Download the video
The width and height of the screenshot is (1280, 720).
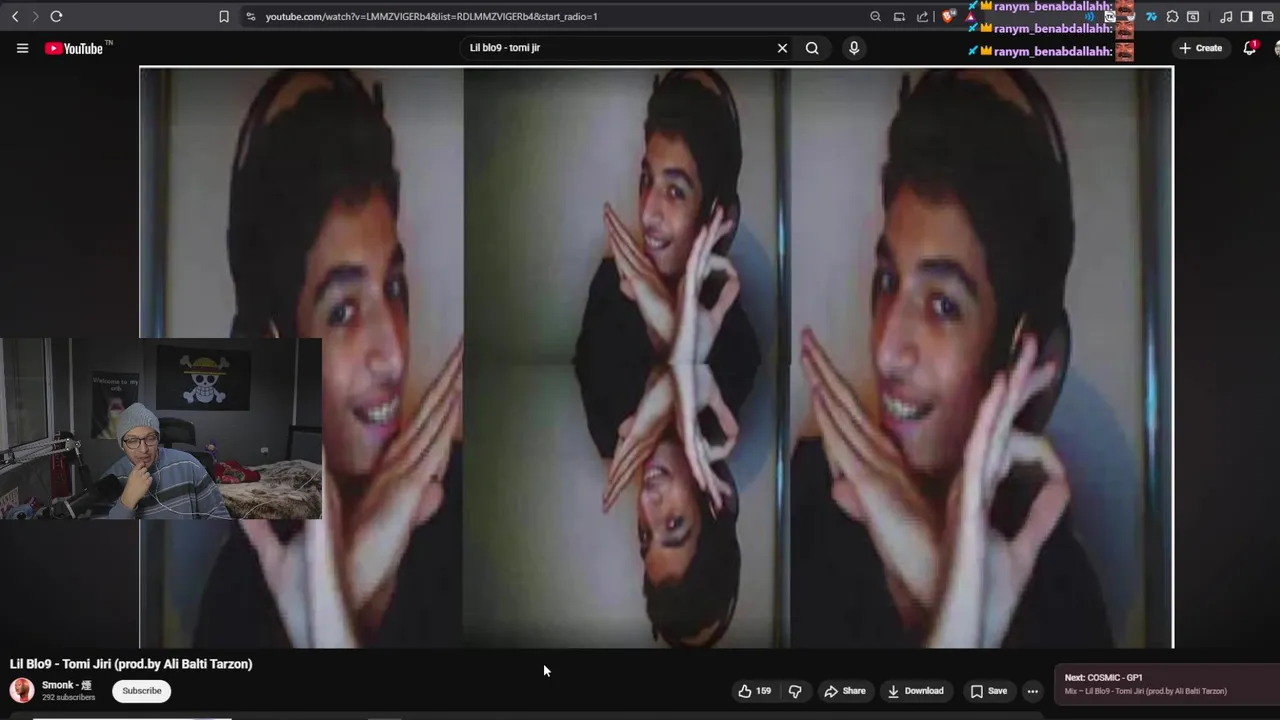click(x=915, y=691)
